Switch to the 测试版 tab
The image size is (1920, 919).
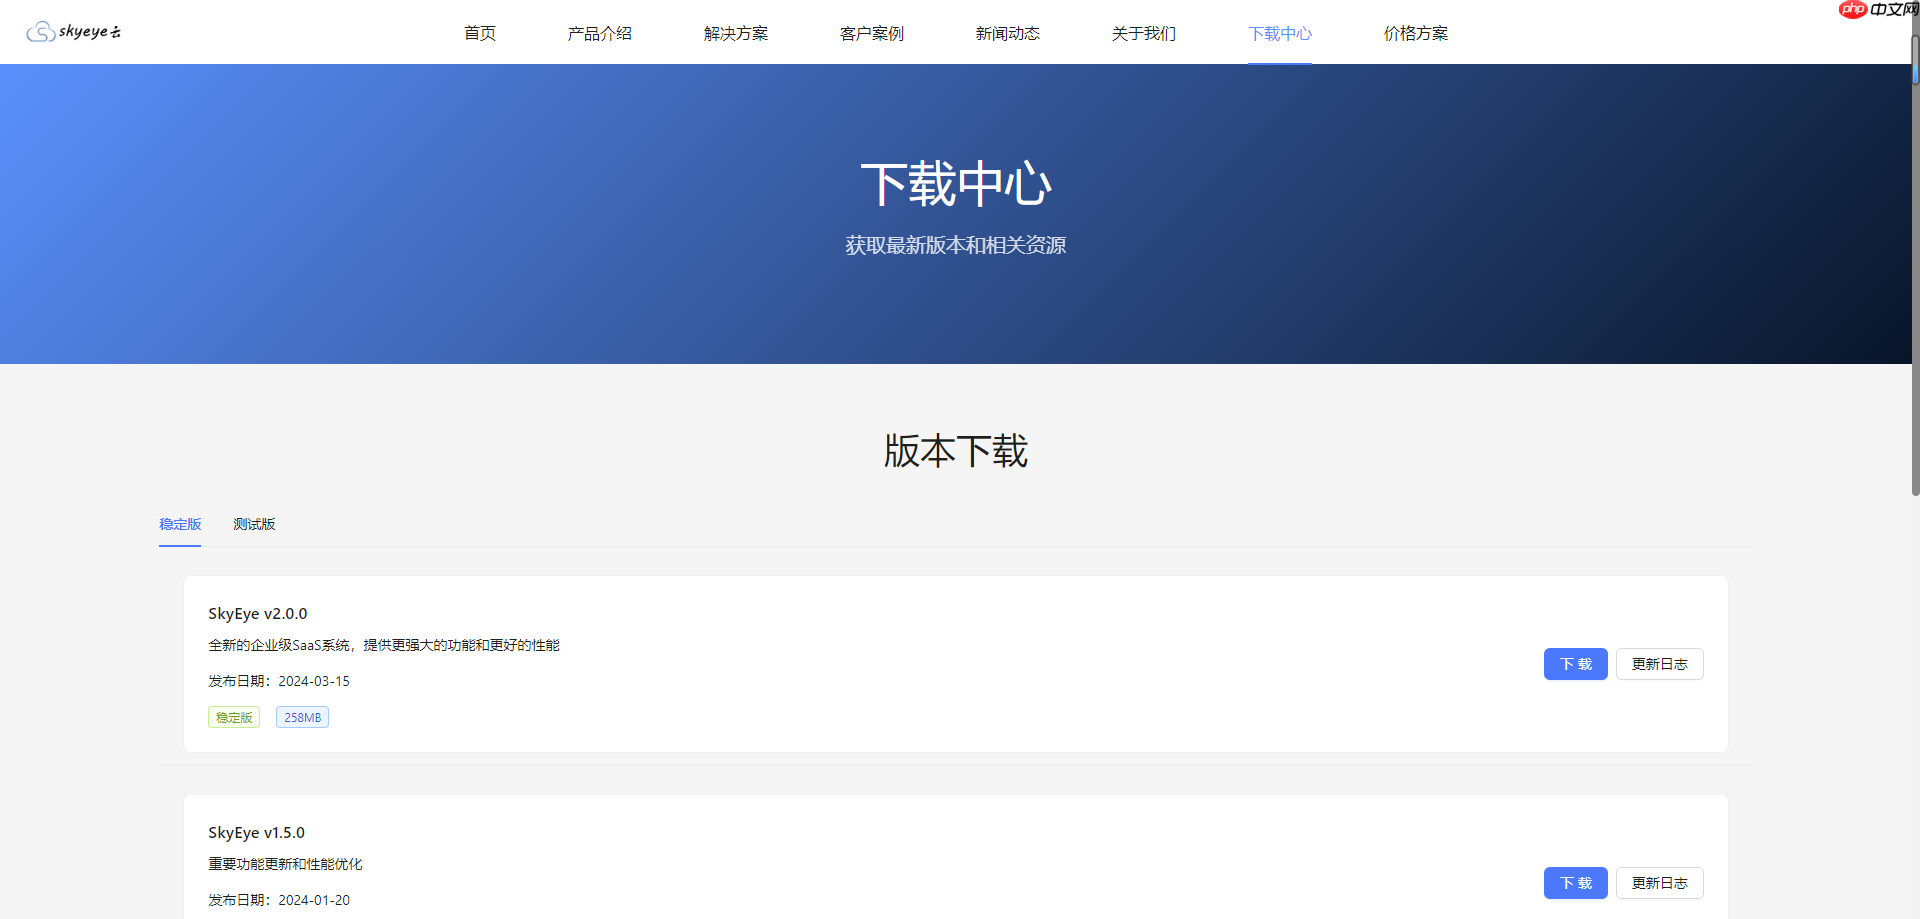click(254, 524)
